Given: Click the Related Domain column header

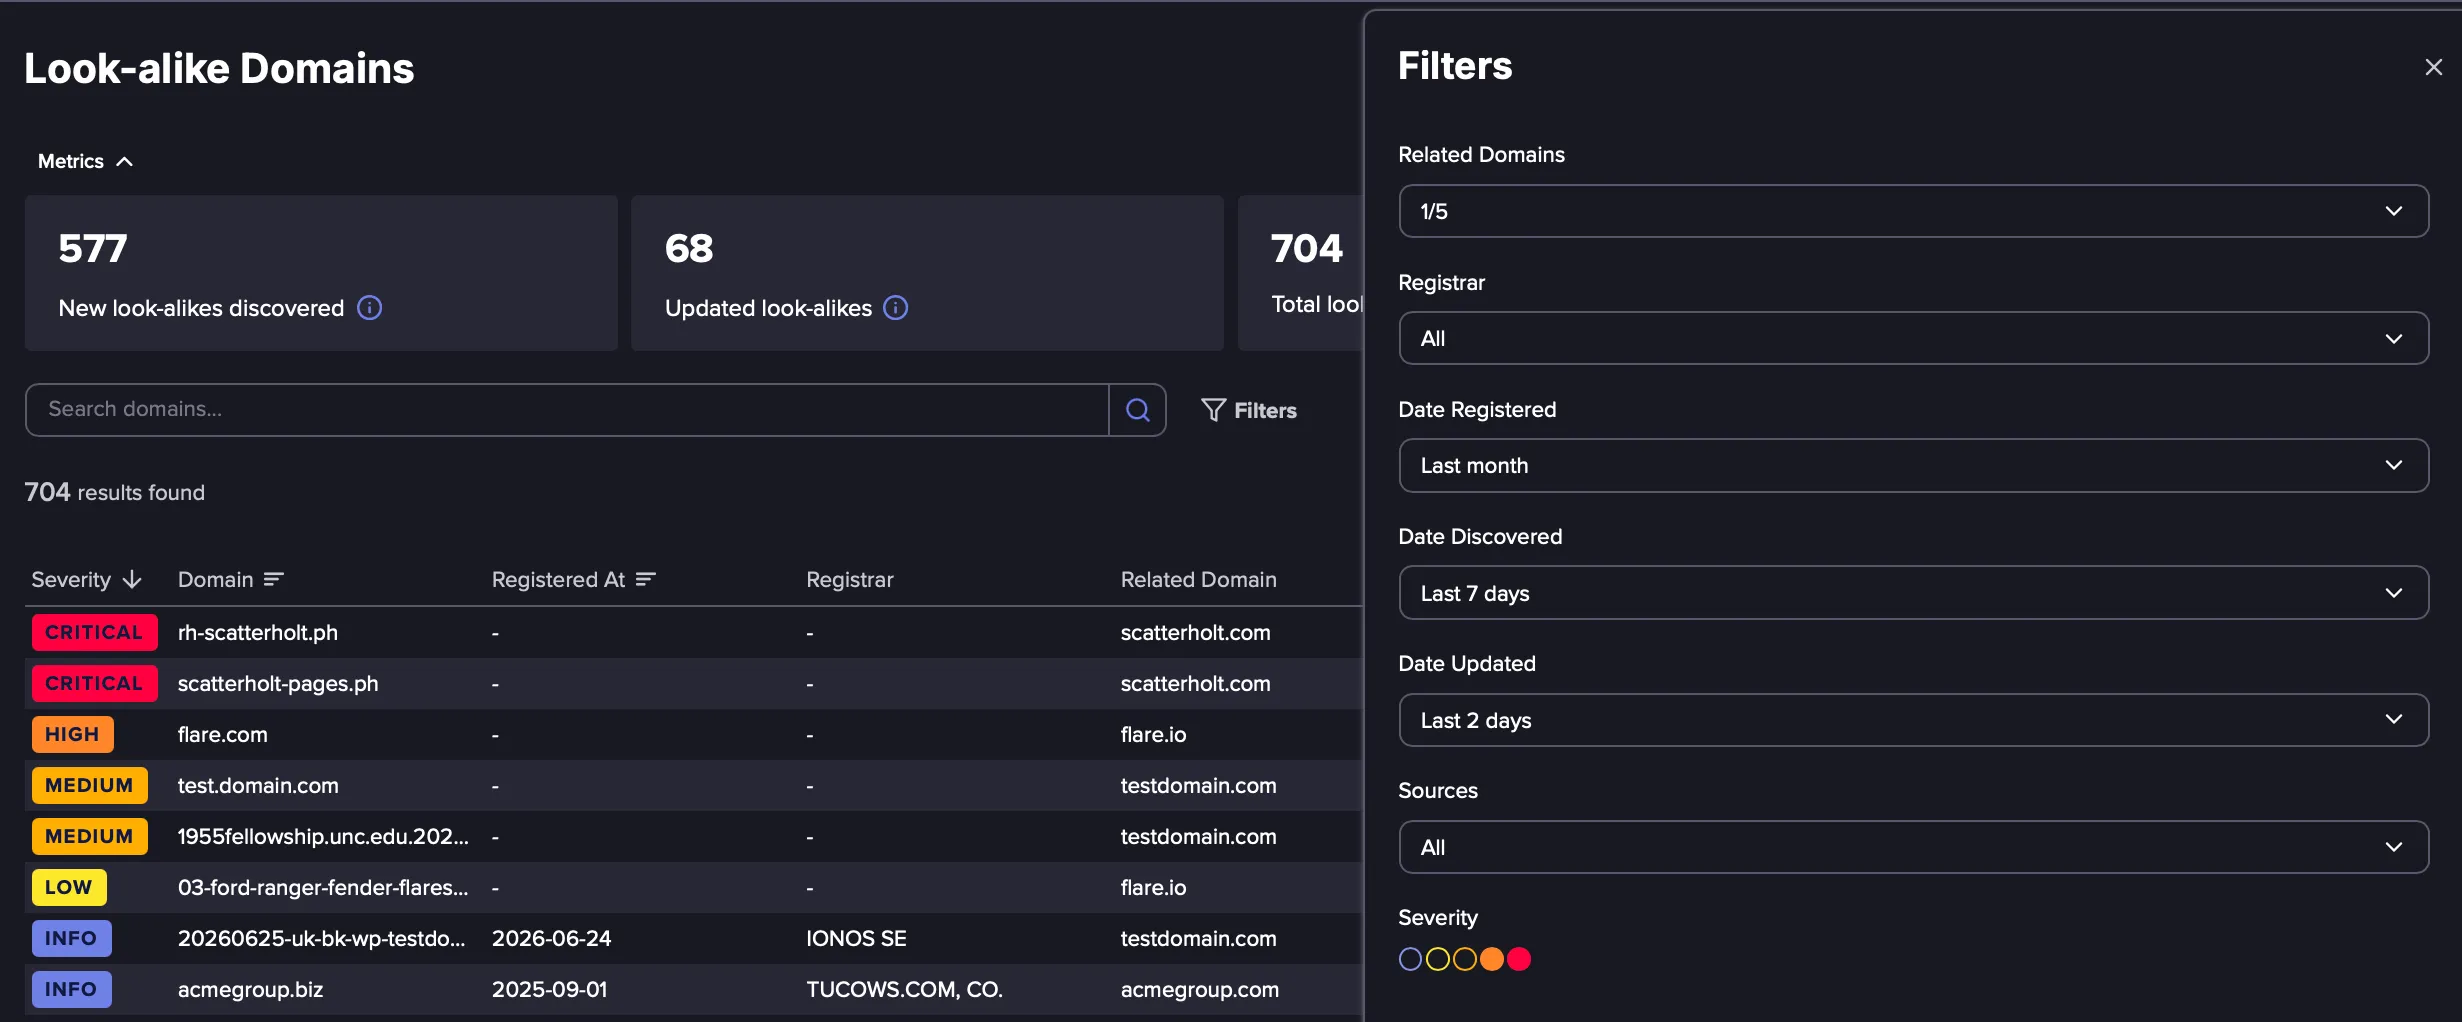Looking at the screenshot, I should 1198,580.
